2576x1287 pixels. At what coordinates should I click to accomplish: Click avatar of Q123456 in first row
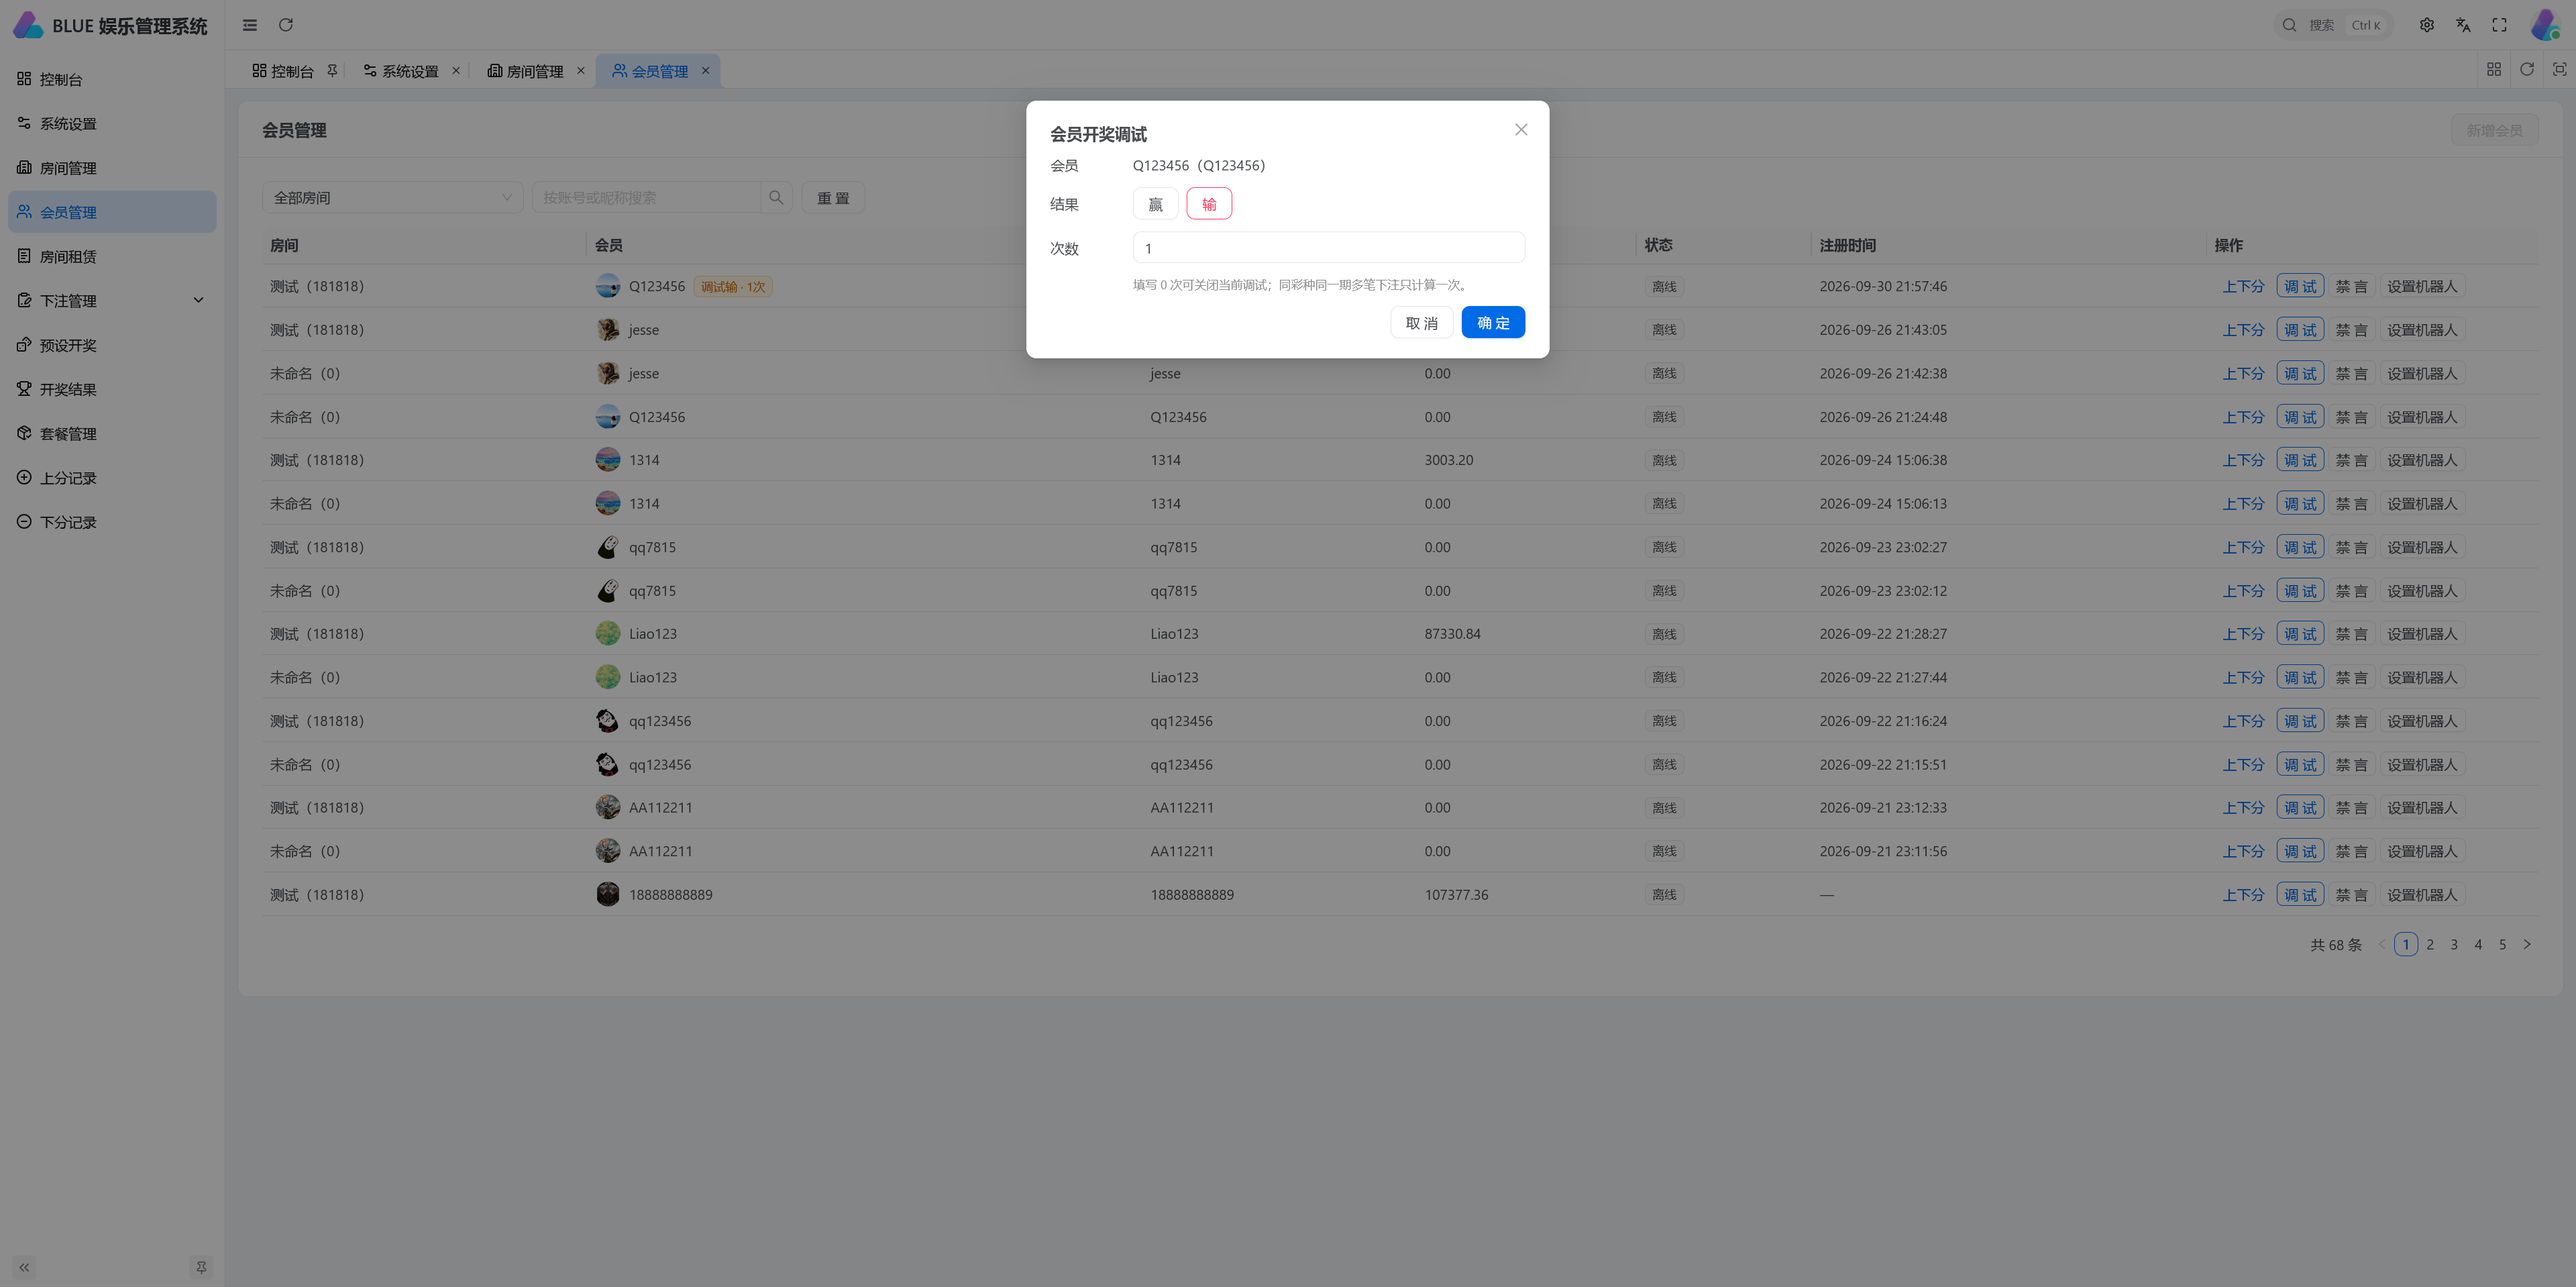(x=607, y=286)
